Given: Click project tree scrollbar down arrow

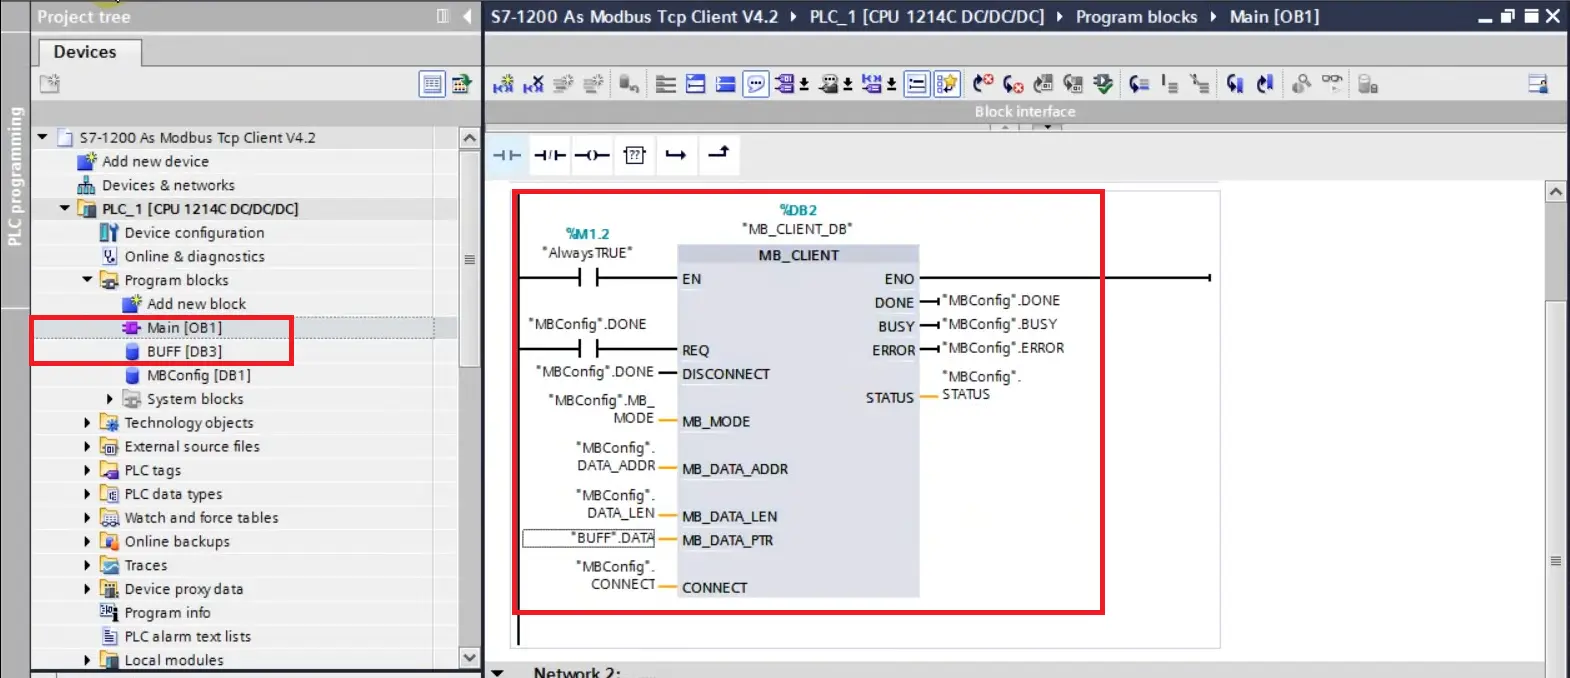Looking at the screenshot, I should click(470, 658).
